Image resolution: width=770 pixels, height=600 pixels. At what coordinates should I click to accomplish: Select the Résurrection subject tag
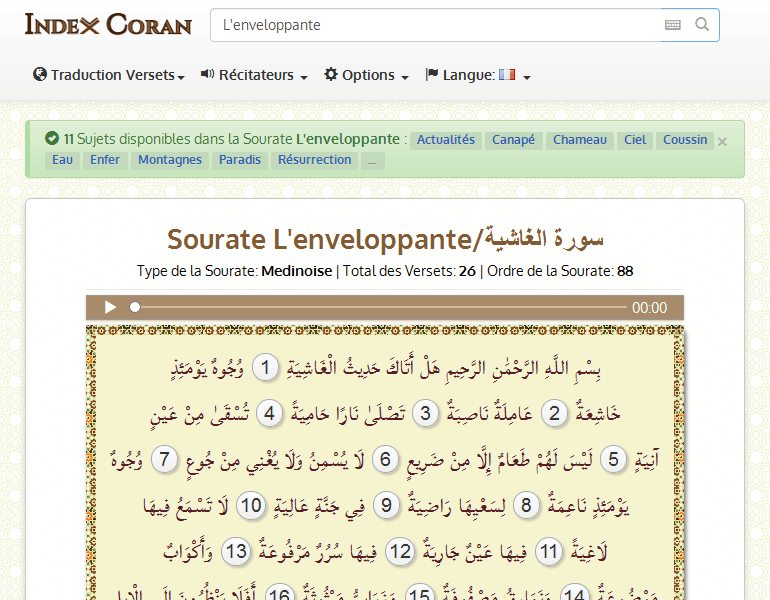tap(315, 160)
